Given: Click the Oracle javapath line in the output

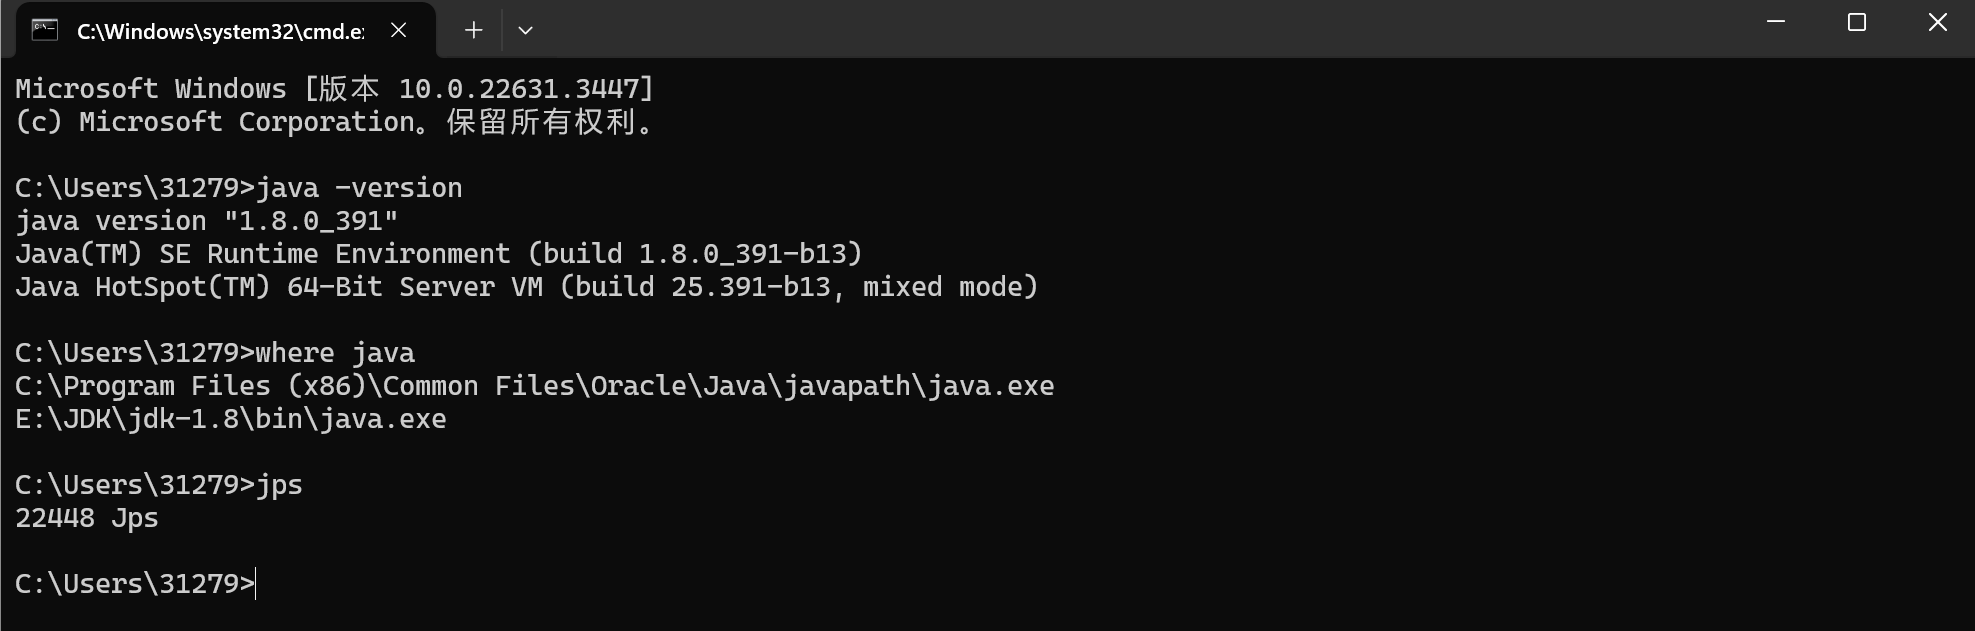Looking at the screenshot, I should (535, 385).
